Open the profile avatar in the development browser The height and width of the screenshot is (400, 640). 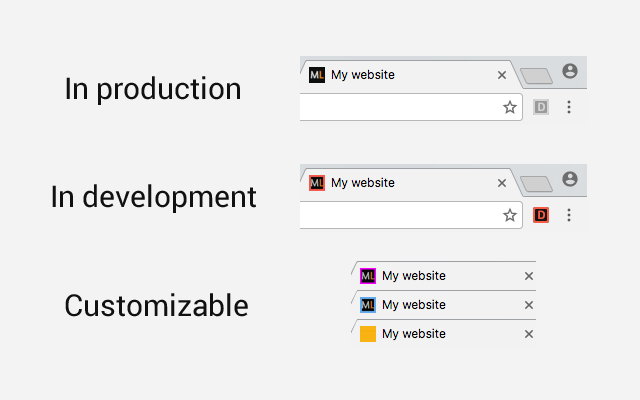click(570, 179)
